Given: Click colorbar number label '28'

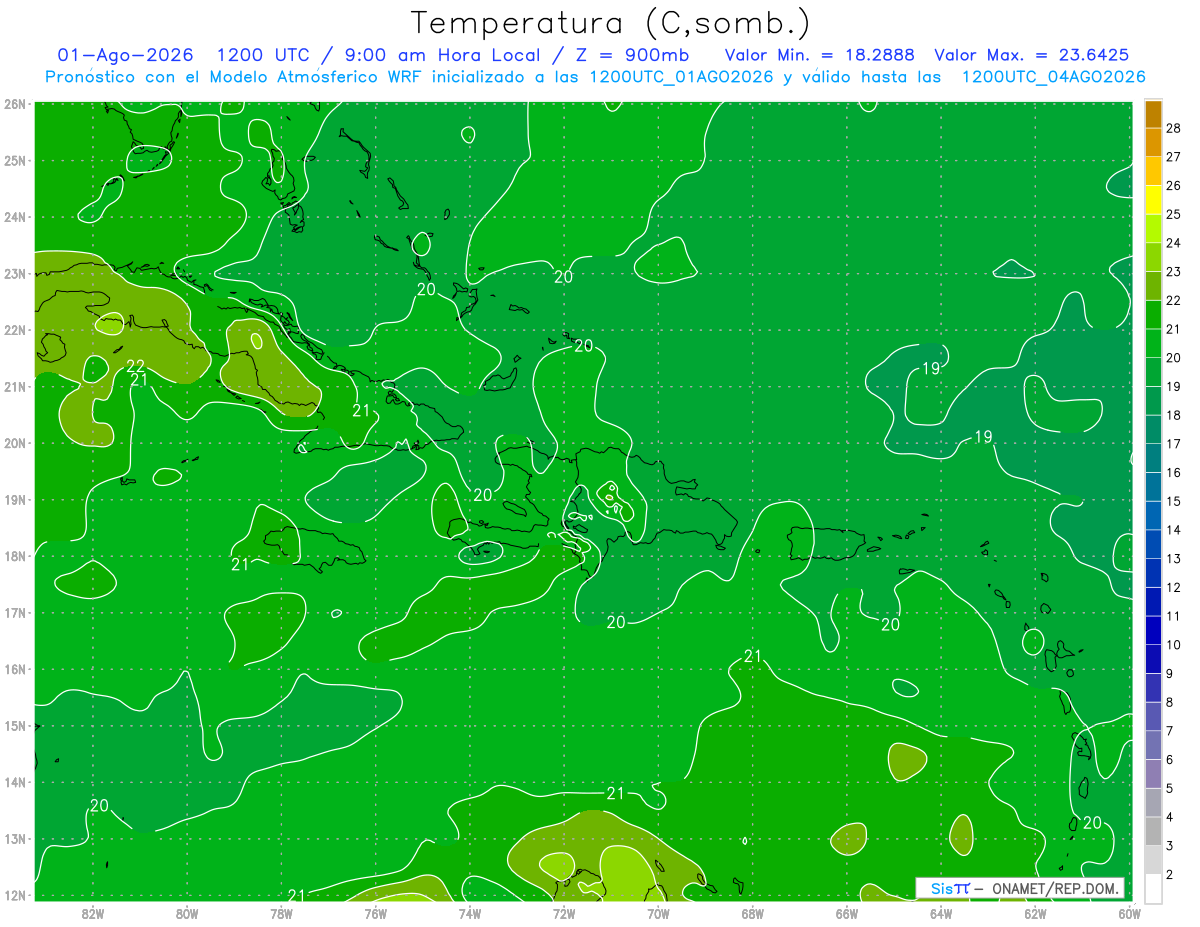Looking at the screenshot, I should pos(1174,128).
